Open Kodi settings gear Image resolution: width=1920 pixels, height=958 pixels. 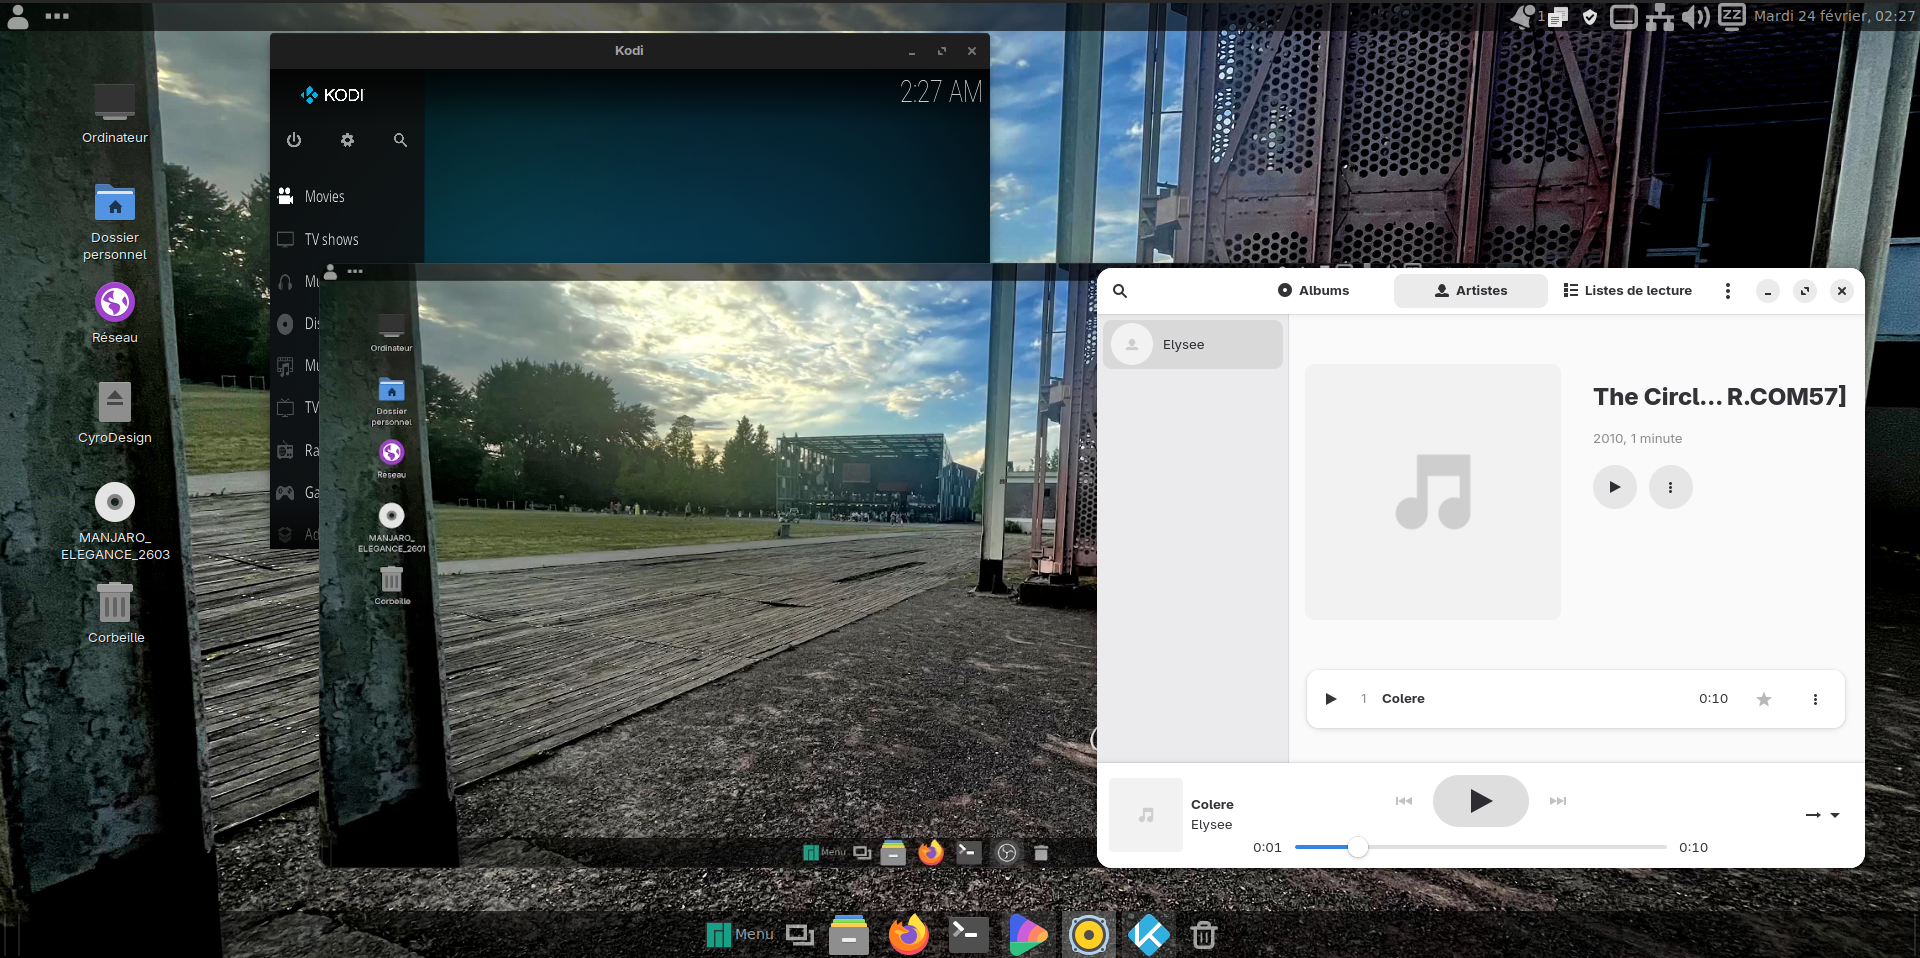347,140
